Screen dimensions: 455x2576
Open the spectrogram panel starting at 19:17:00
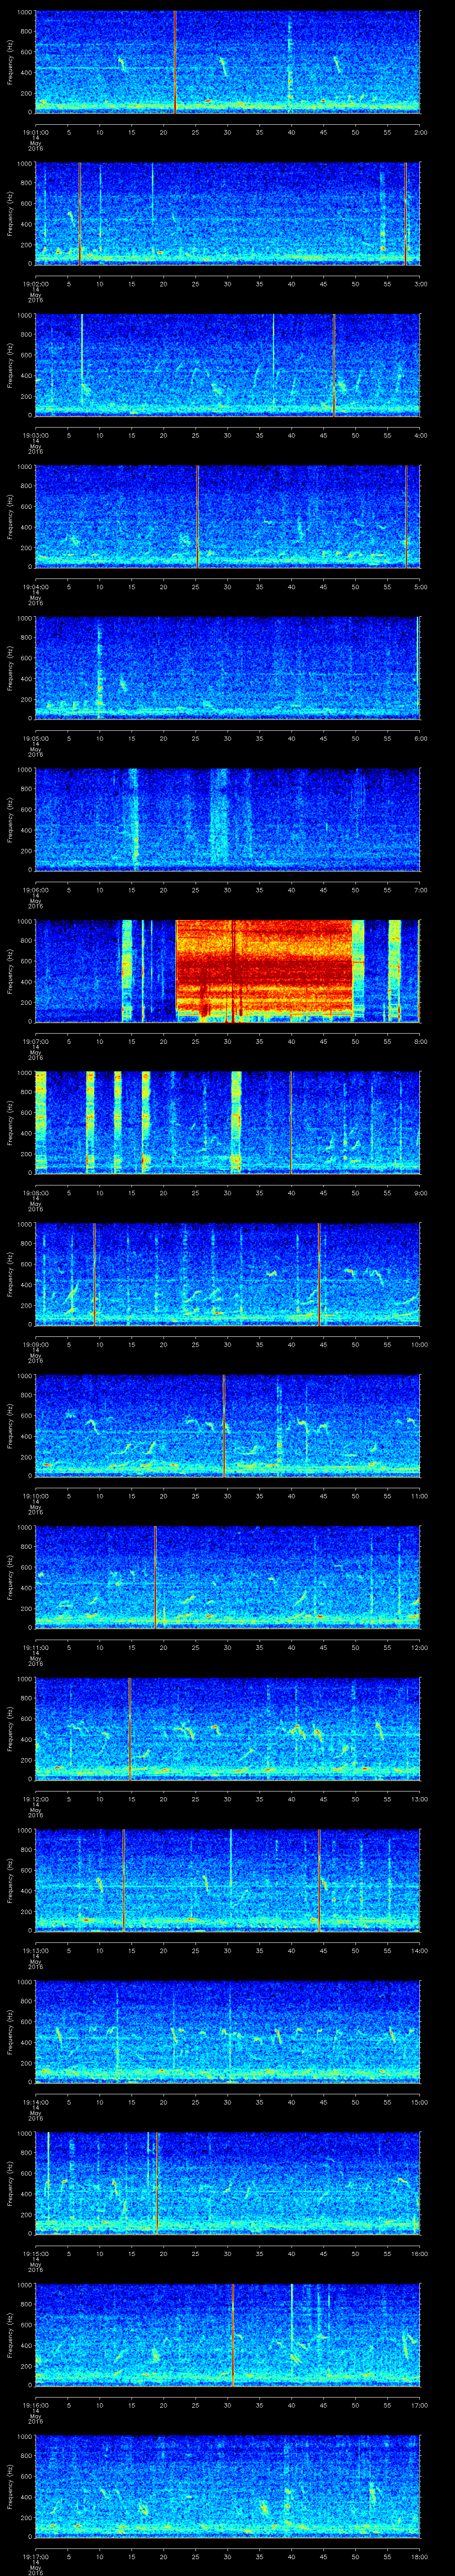(x=227, y=2486)
